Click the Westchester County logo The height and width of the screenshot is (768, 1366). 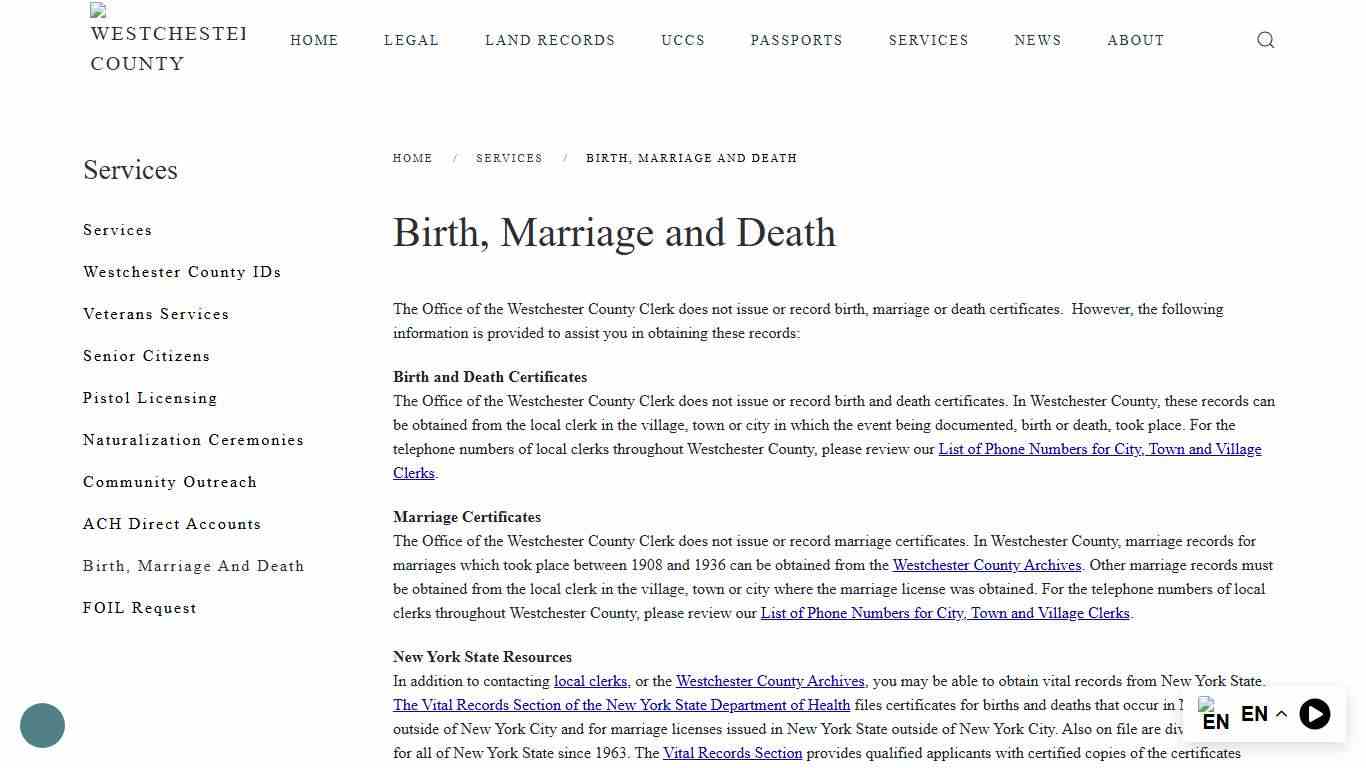pos(166,40)
